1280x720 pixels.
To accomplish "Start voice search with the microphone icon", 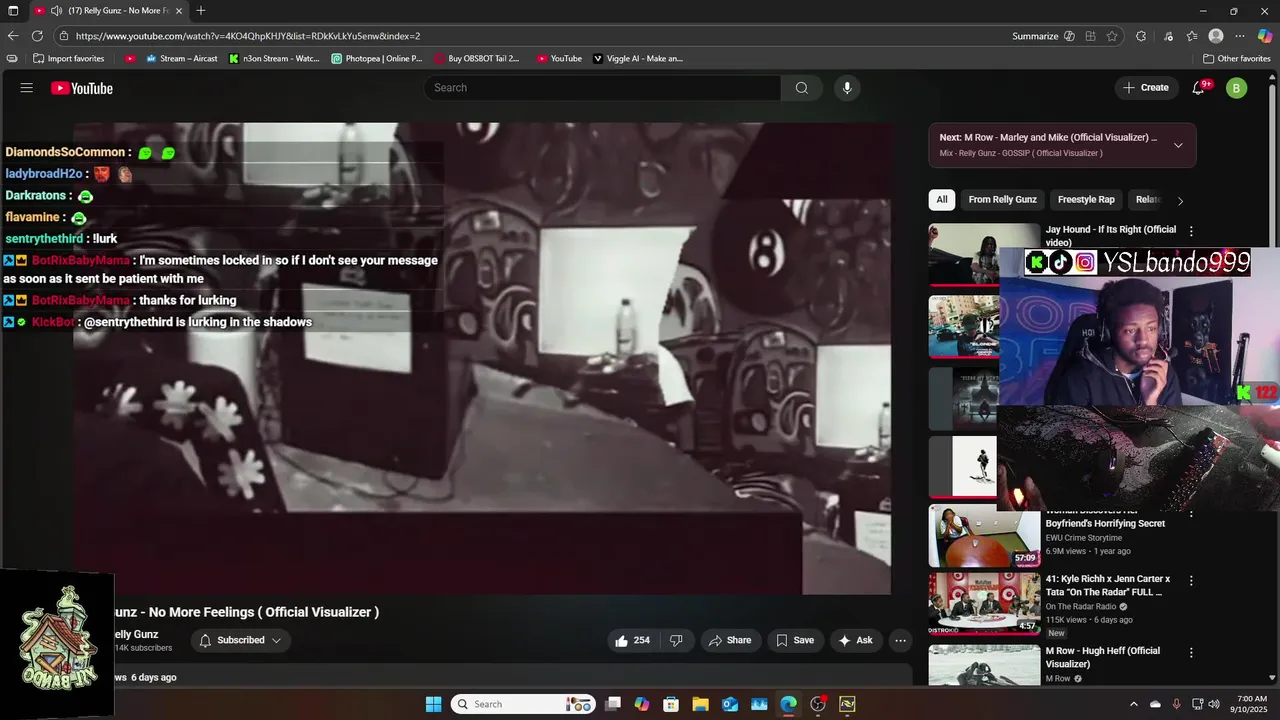I will 847,88.
